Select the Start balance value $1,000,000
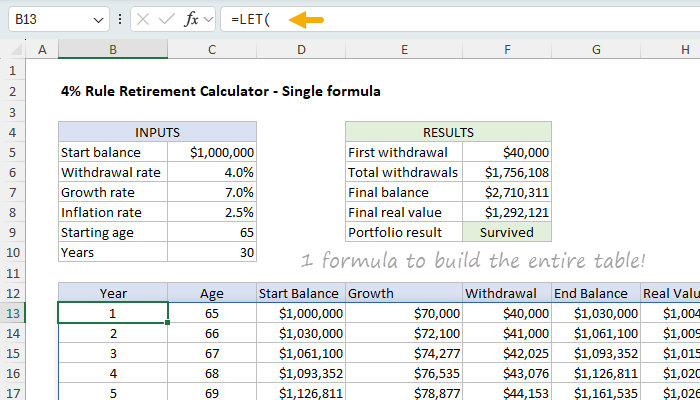Screen dimensions: 700x400 212,152
